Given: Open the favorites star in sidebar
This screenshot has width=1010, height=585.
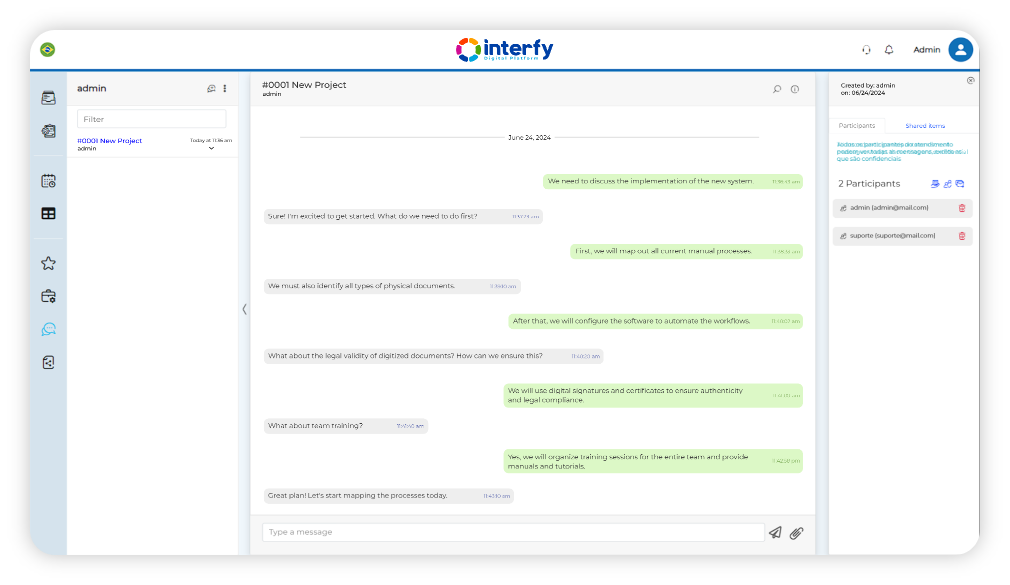Looking at the screenshot, I should click(x=48, y=263).
